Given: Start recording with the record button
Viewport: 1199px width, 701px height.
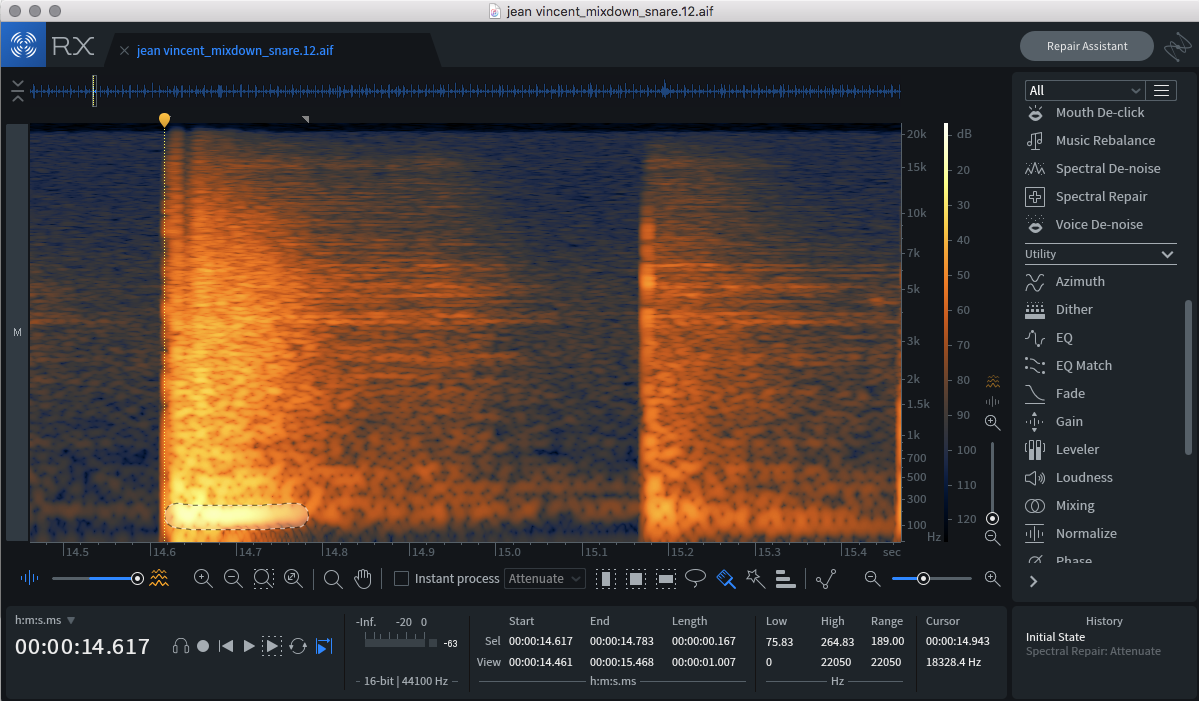Looking at the screenshot, I should click(203, 646).
